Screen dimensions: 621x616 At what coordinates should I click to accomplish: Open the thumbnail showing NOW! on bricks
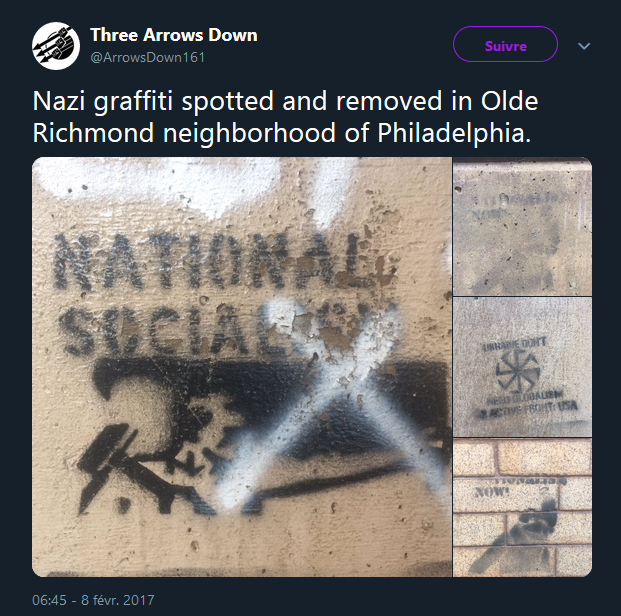(x=522, y=507)
